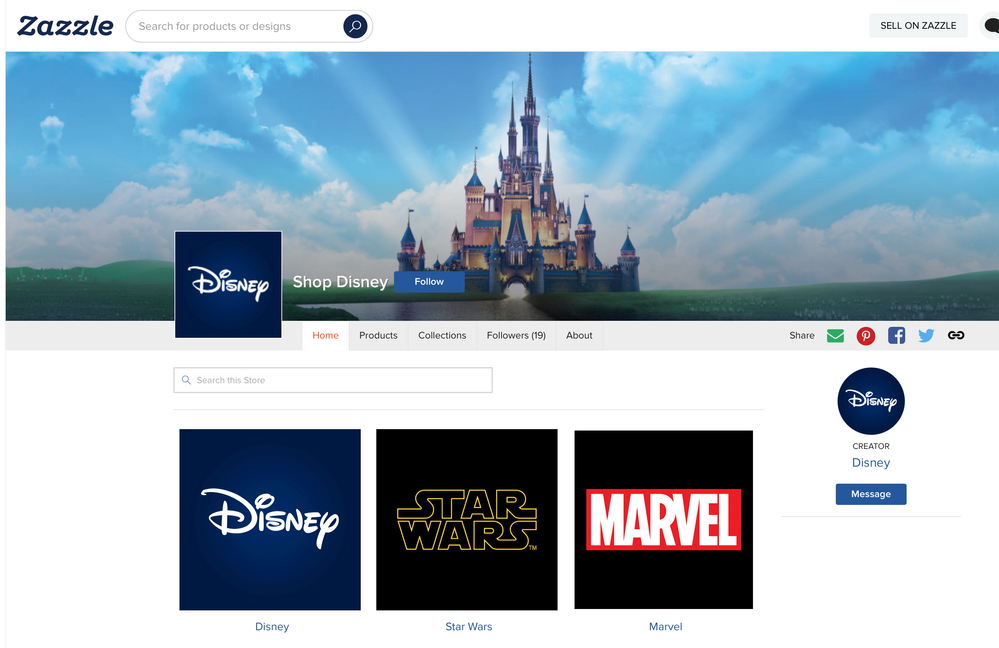This screenshot has height=648, width=999.
Task: Open the Collections tab
Action: [442, 335]
